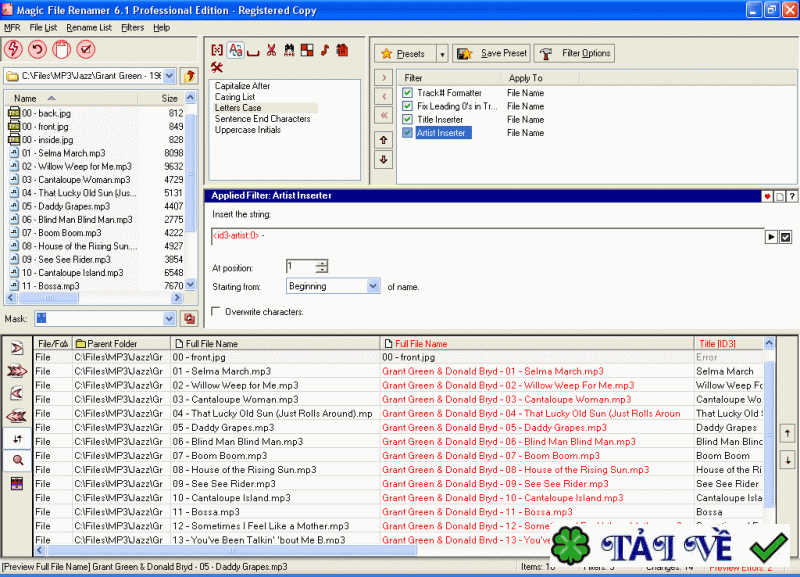Viewport: 800px width, 577px height.
Task: Click the folder up icon beside path
Action: 189,76
